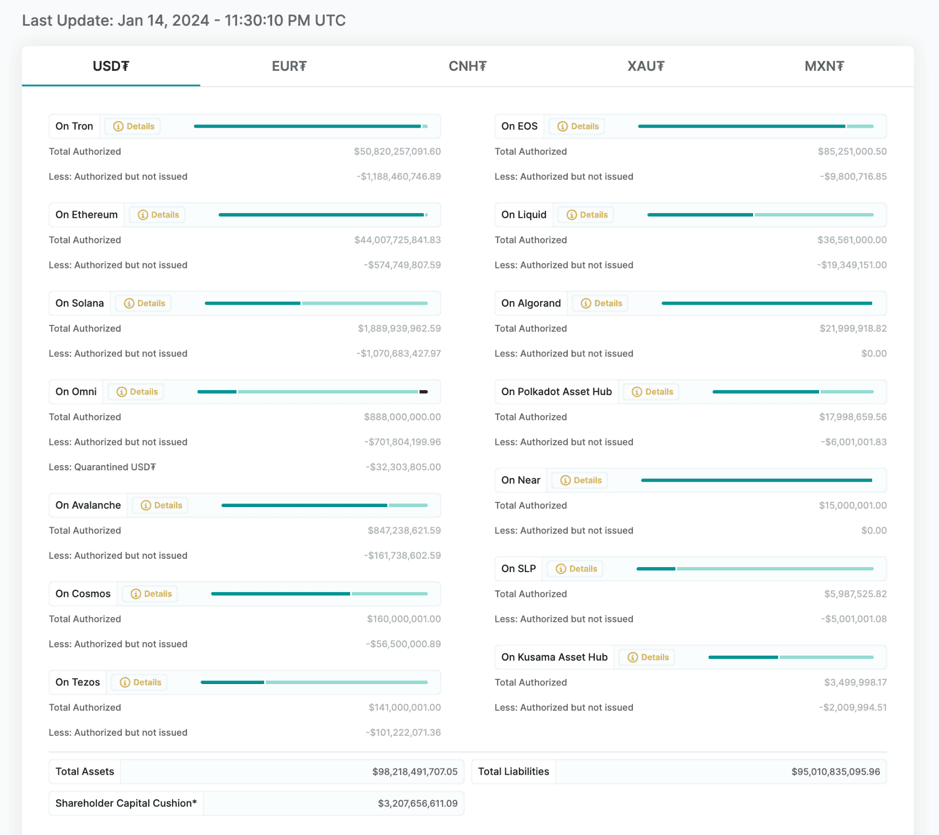Click the info icon beside On Liquid
Viewport: 939px width, 835px height.
click(x=572, y=215)
